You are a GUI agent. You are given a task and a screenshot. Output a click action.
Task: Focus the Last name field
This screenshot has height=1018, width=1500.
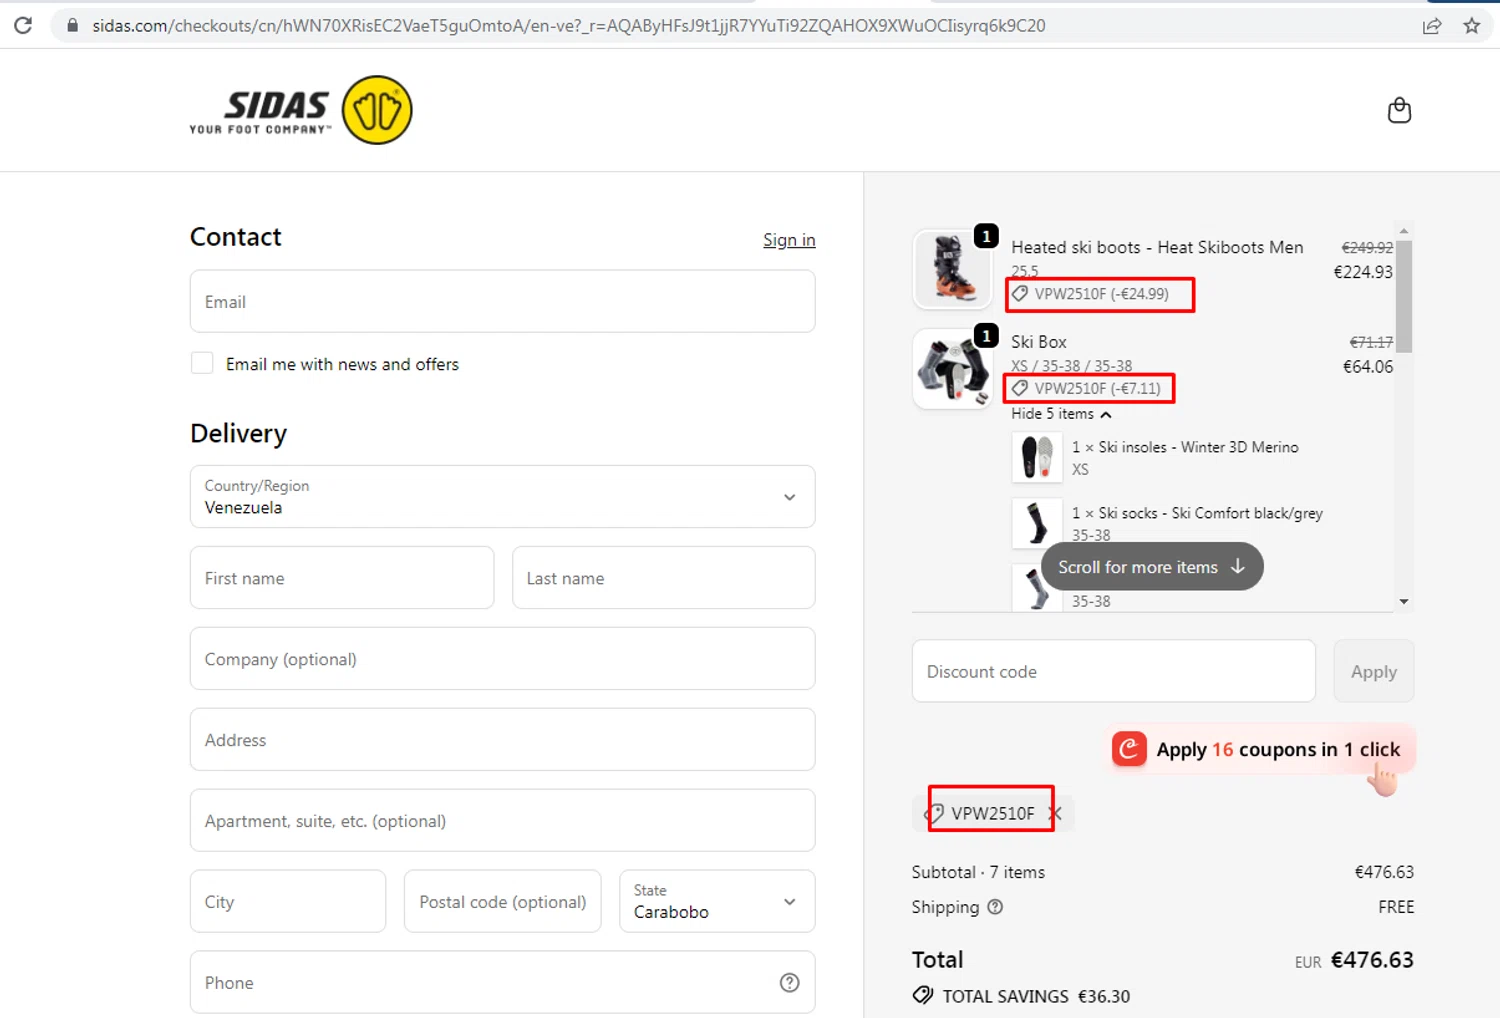[664, 577]
